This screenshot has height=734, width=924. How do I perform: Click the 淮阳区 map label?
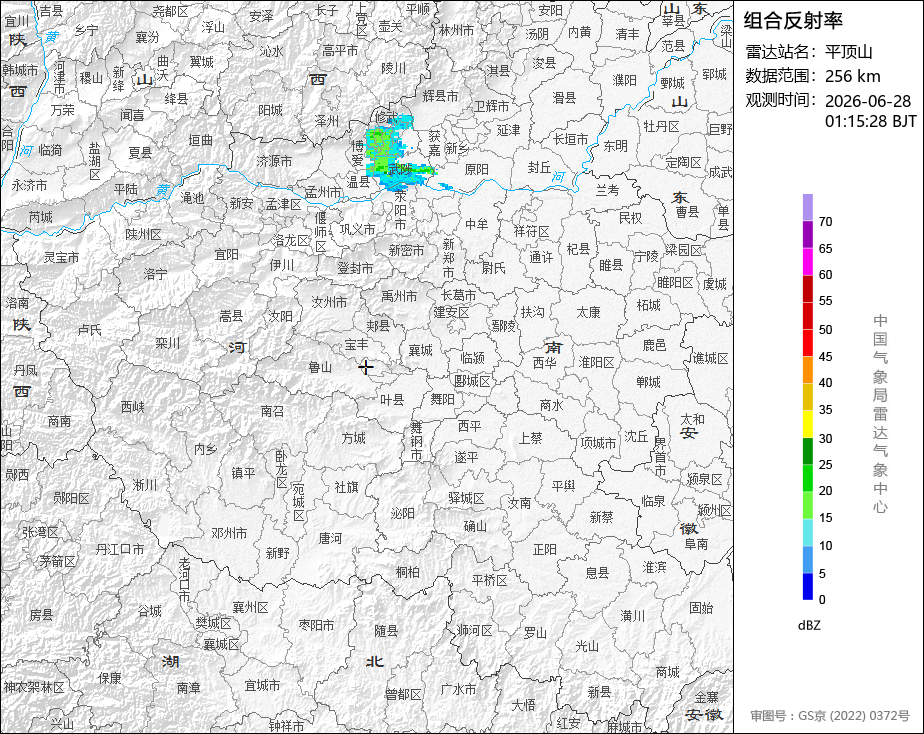596,362
